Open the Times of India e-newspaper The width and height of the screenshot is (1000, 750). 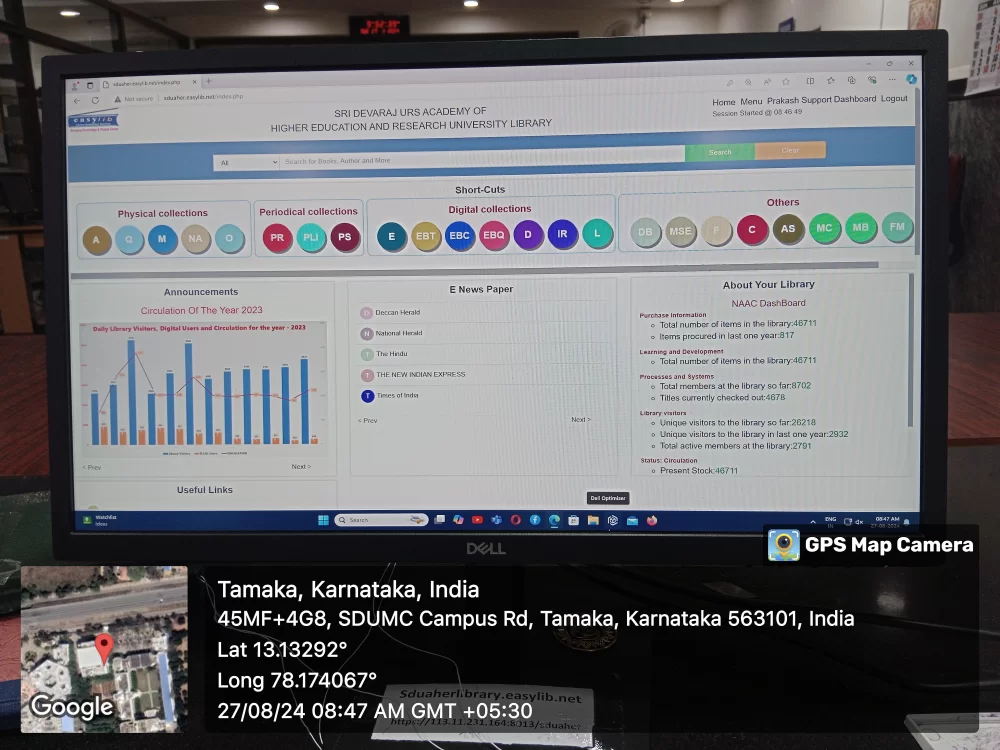point(397,395)
